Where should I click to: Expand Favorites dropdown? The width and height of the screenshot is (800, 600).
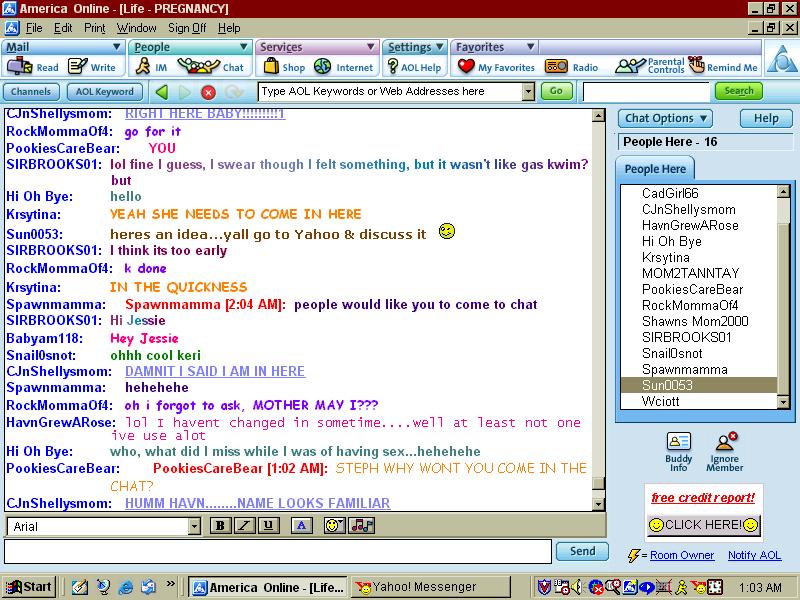pos(531,47)
